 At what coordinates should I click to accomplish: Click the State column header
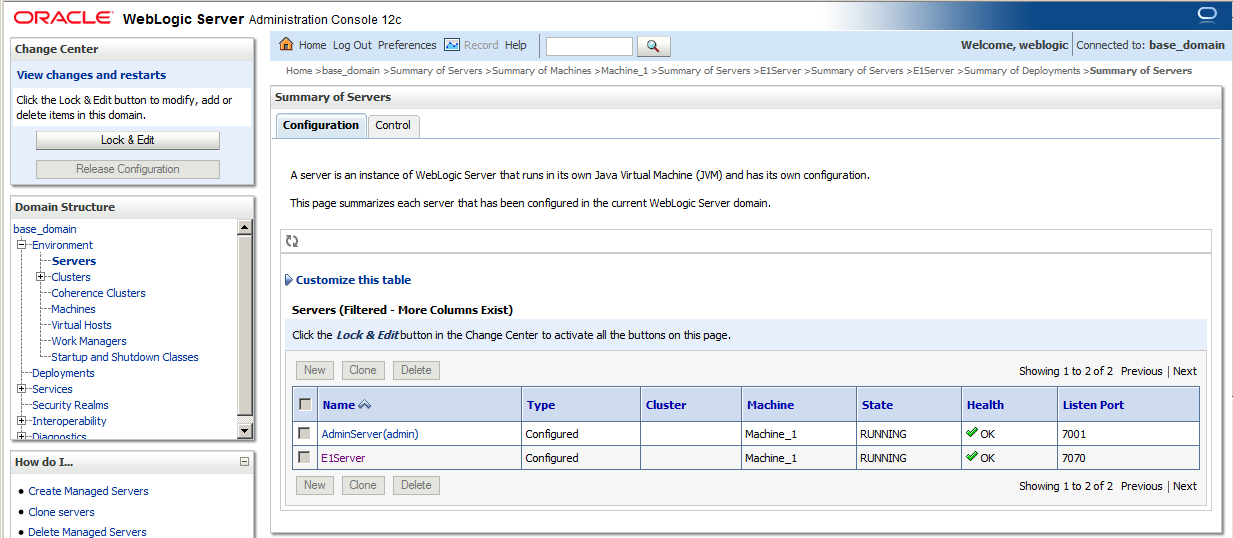click(877, 405)
